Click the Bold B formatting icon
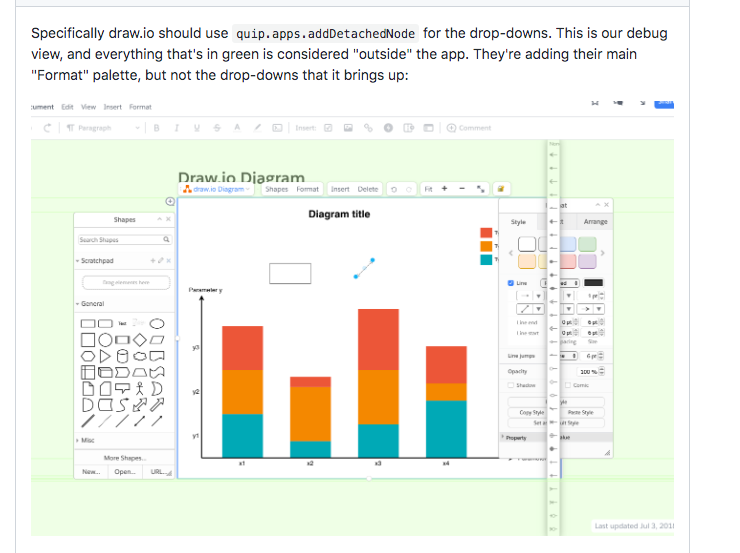Image resolution: width=740 pixels, height=553 pixels. coord(156,128)
